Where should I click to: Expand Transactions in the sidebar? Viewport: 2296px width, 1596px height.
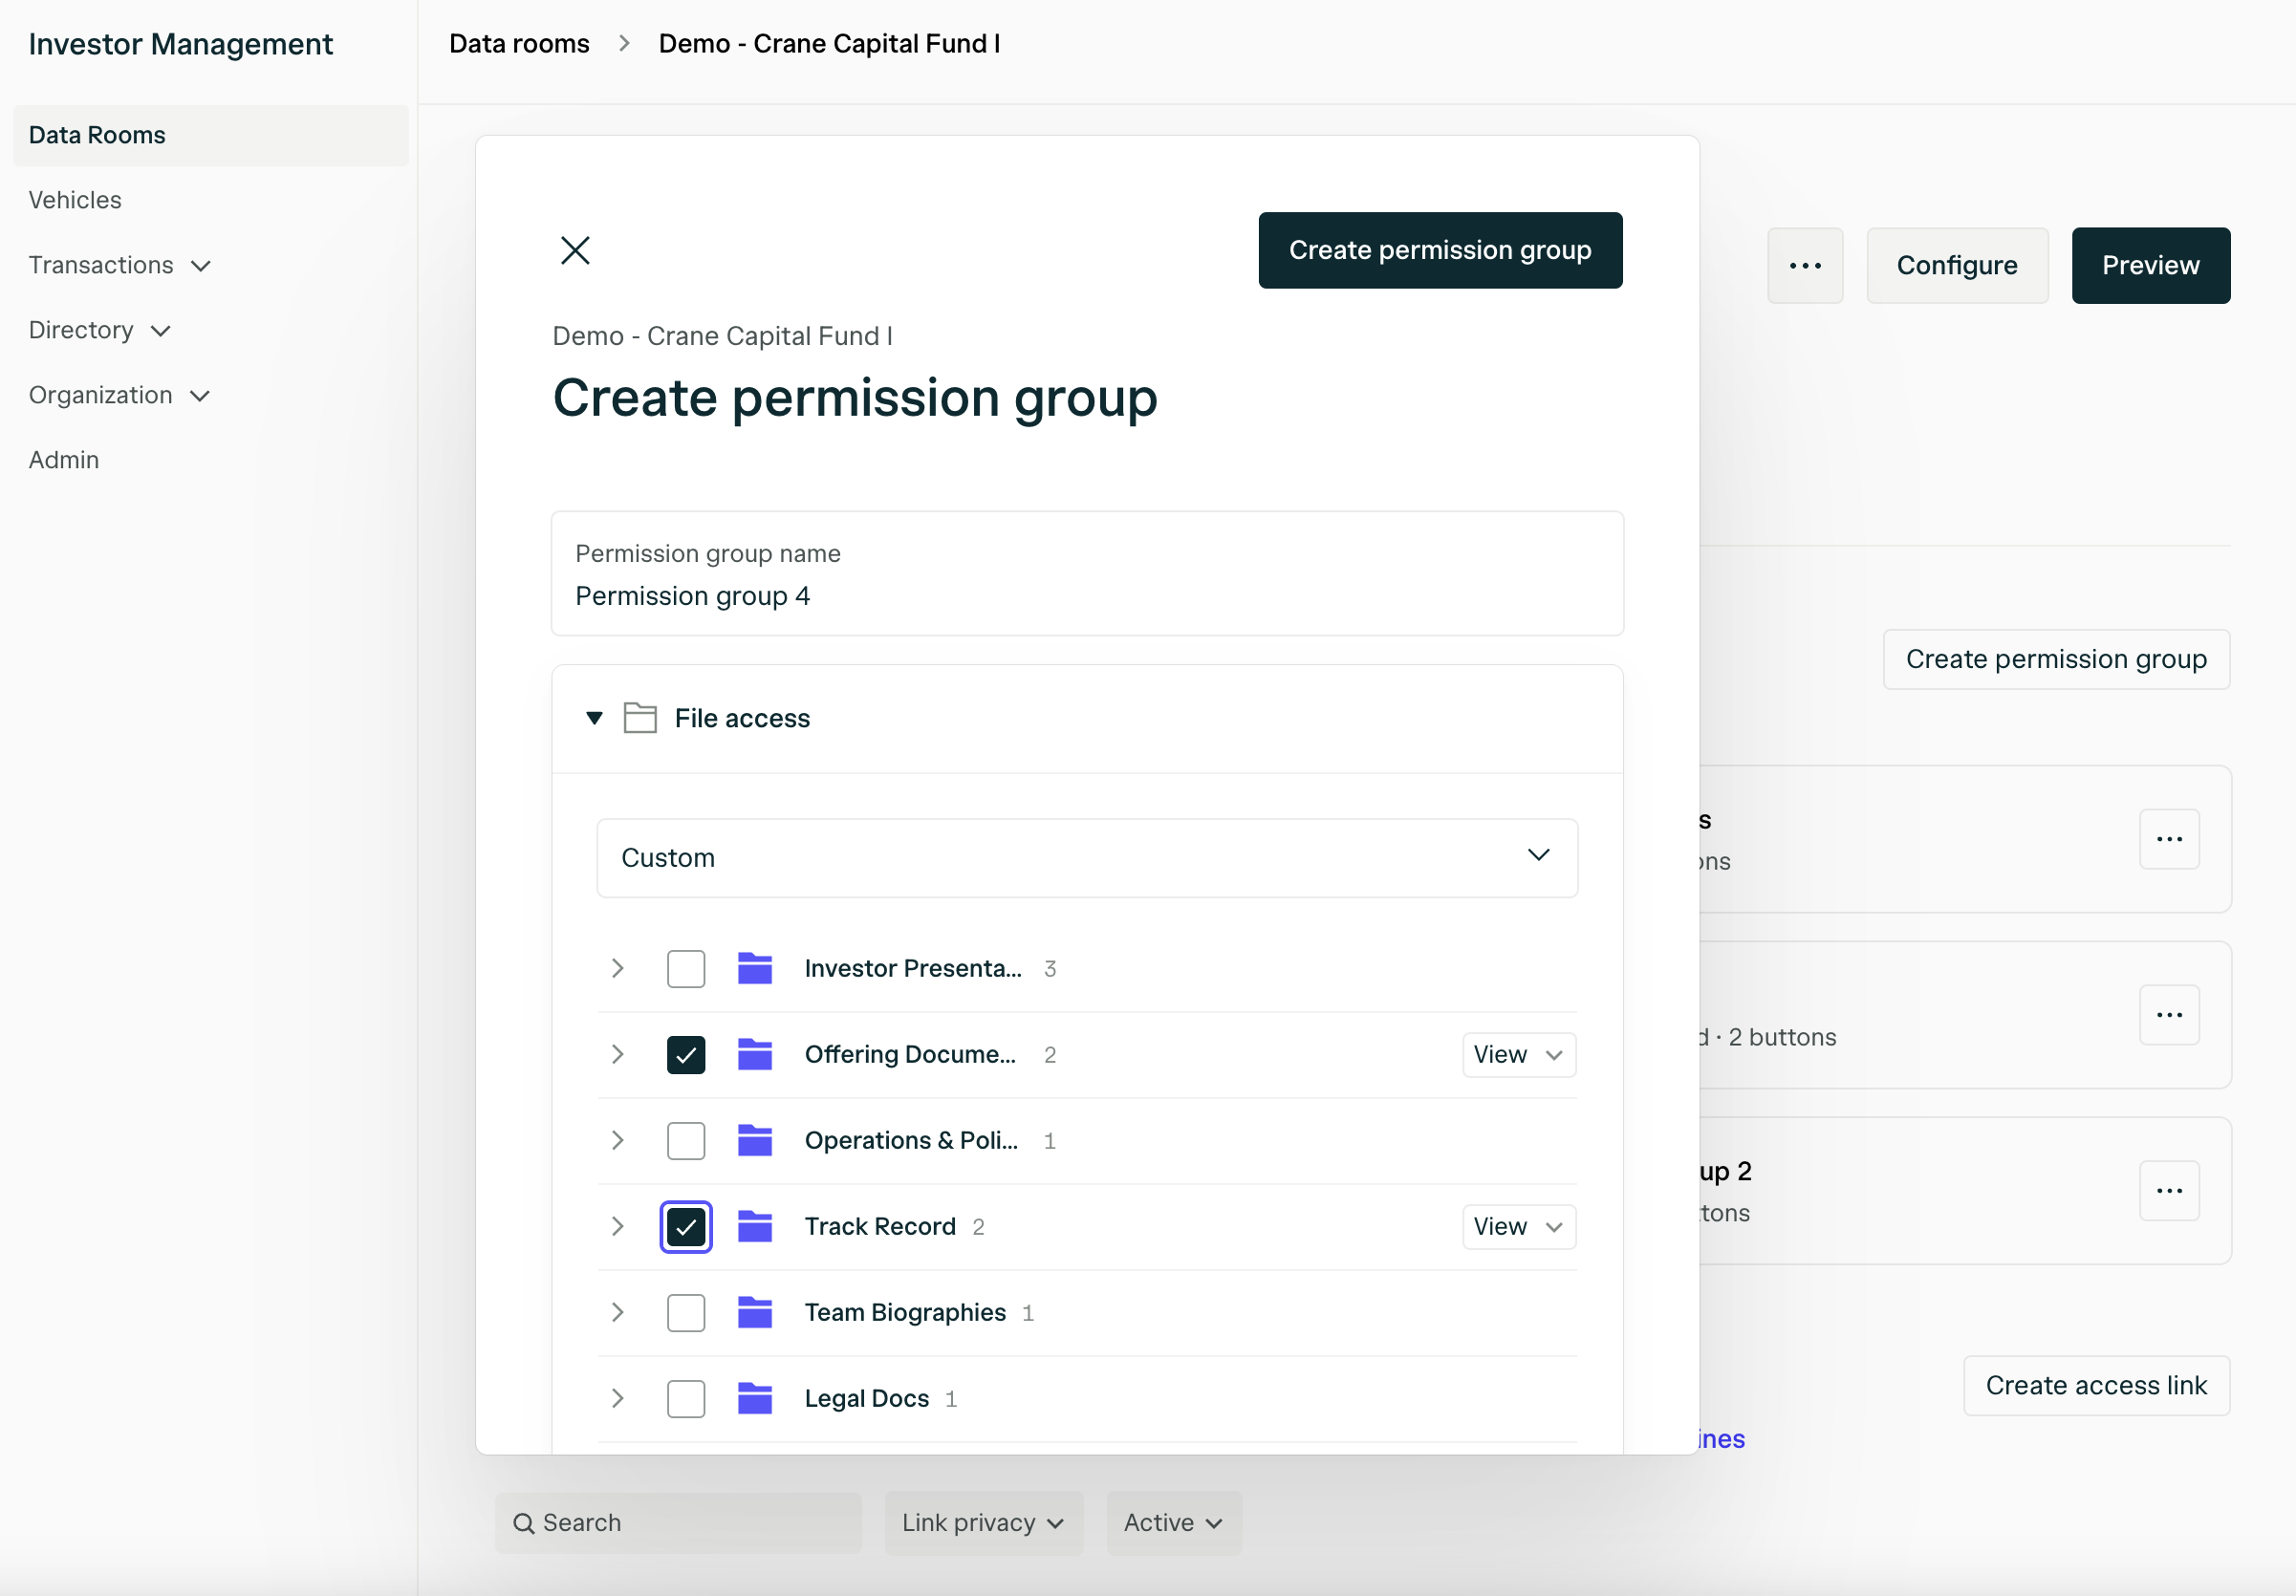pyautogui.click(x=119, y=265)
